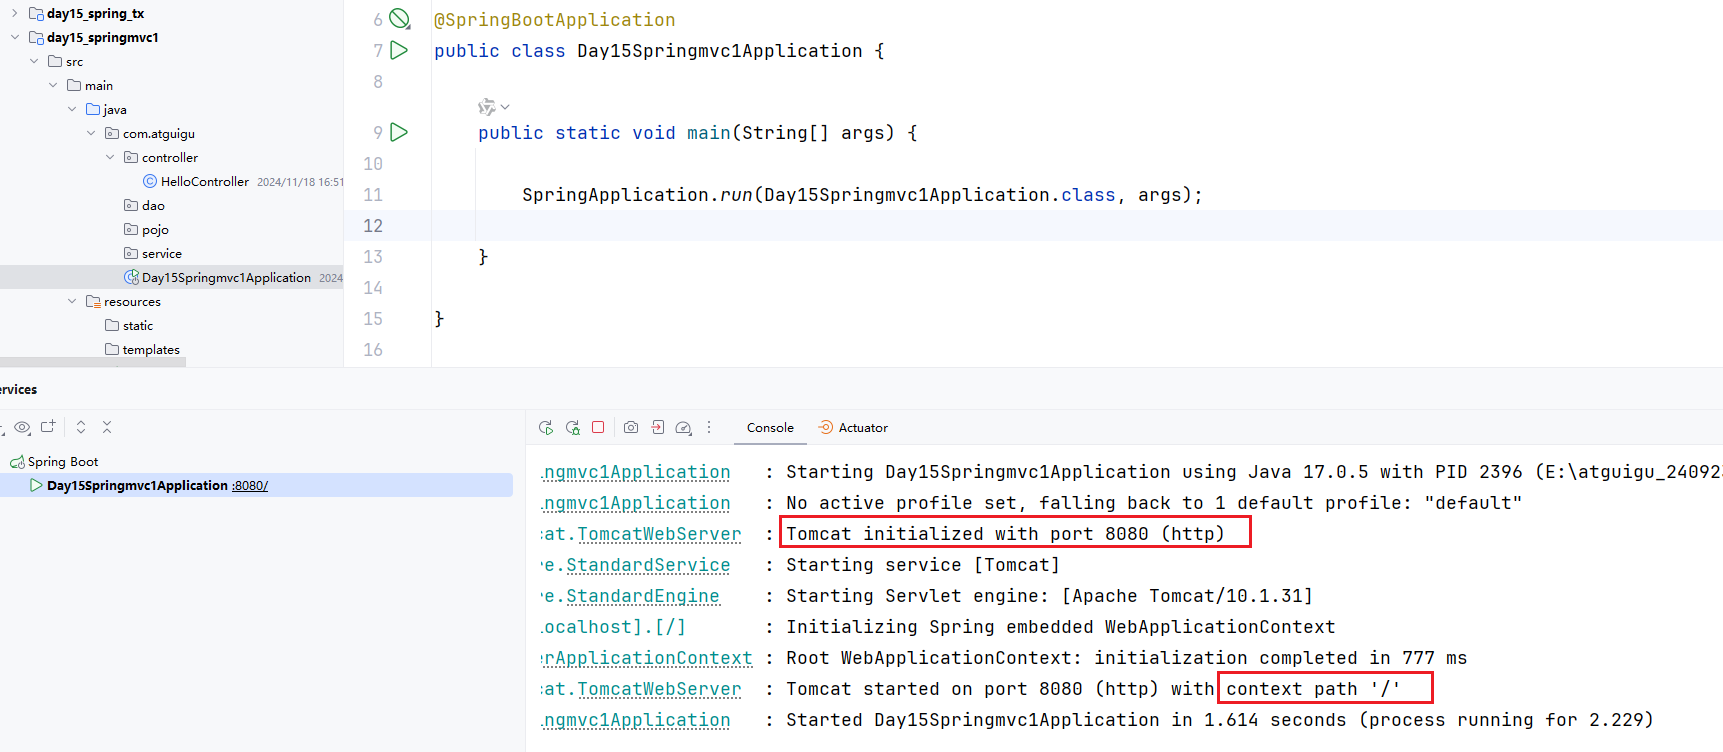Collapse the resources folder

pos(72,301)
